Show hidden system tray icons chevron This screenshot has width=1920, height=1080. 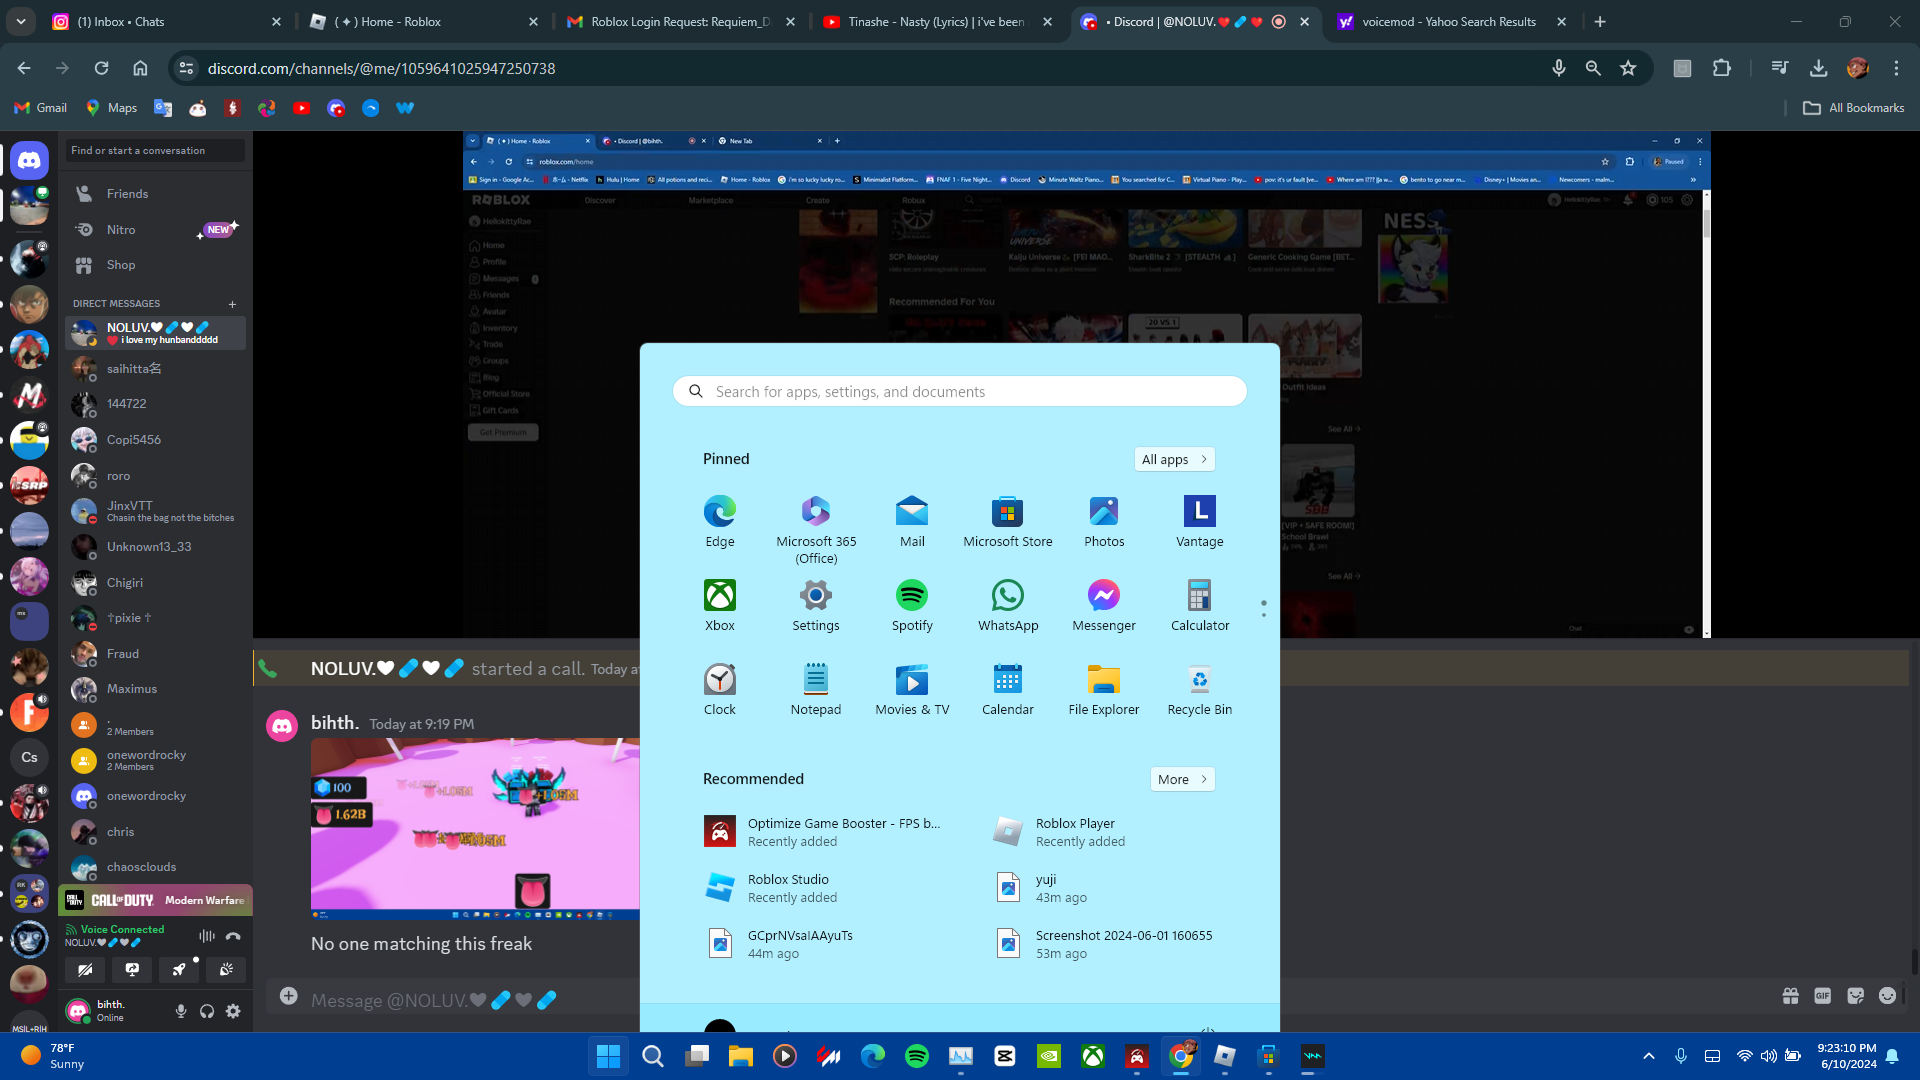1648,1056
